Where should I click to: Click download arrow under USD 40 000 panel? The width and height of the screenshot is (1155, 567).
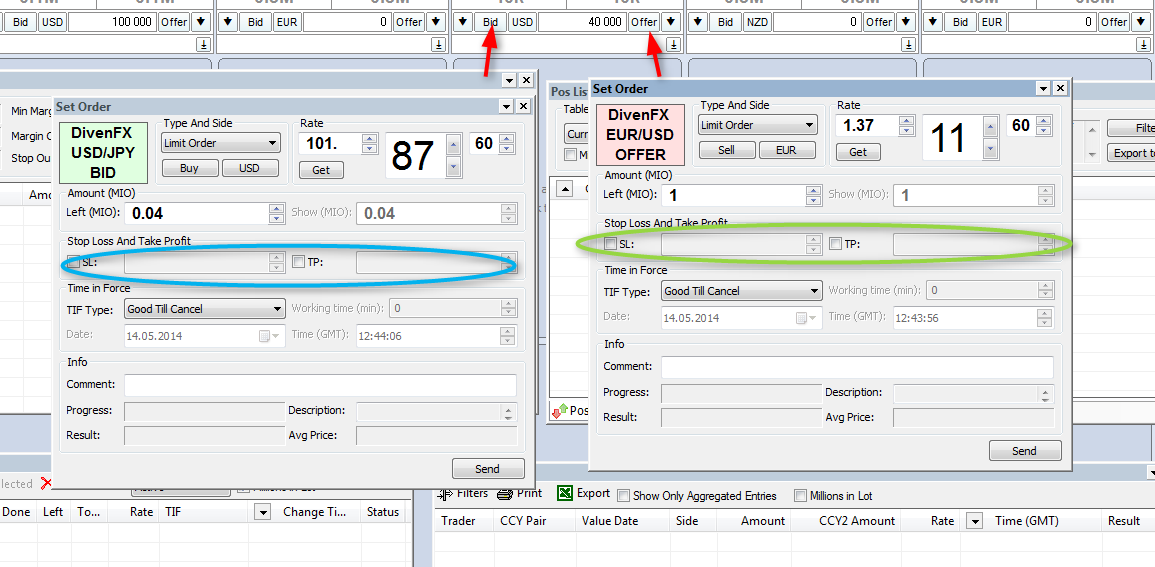point(673,45)
